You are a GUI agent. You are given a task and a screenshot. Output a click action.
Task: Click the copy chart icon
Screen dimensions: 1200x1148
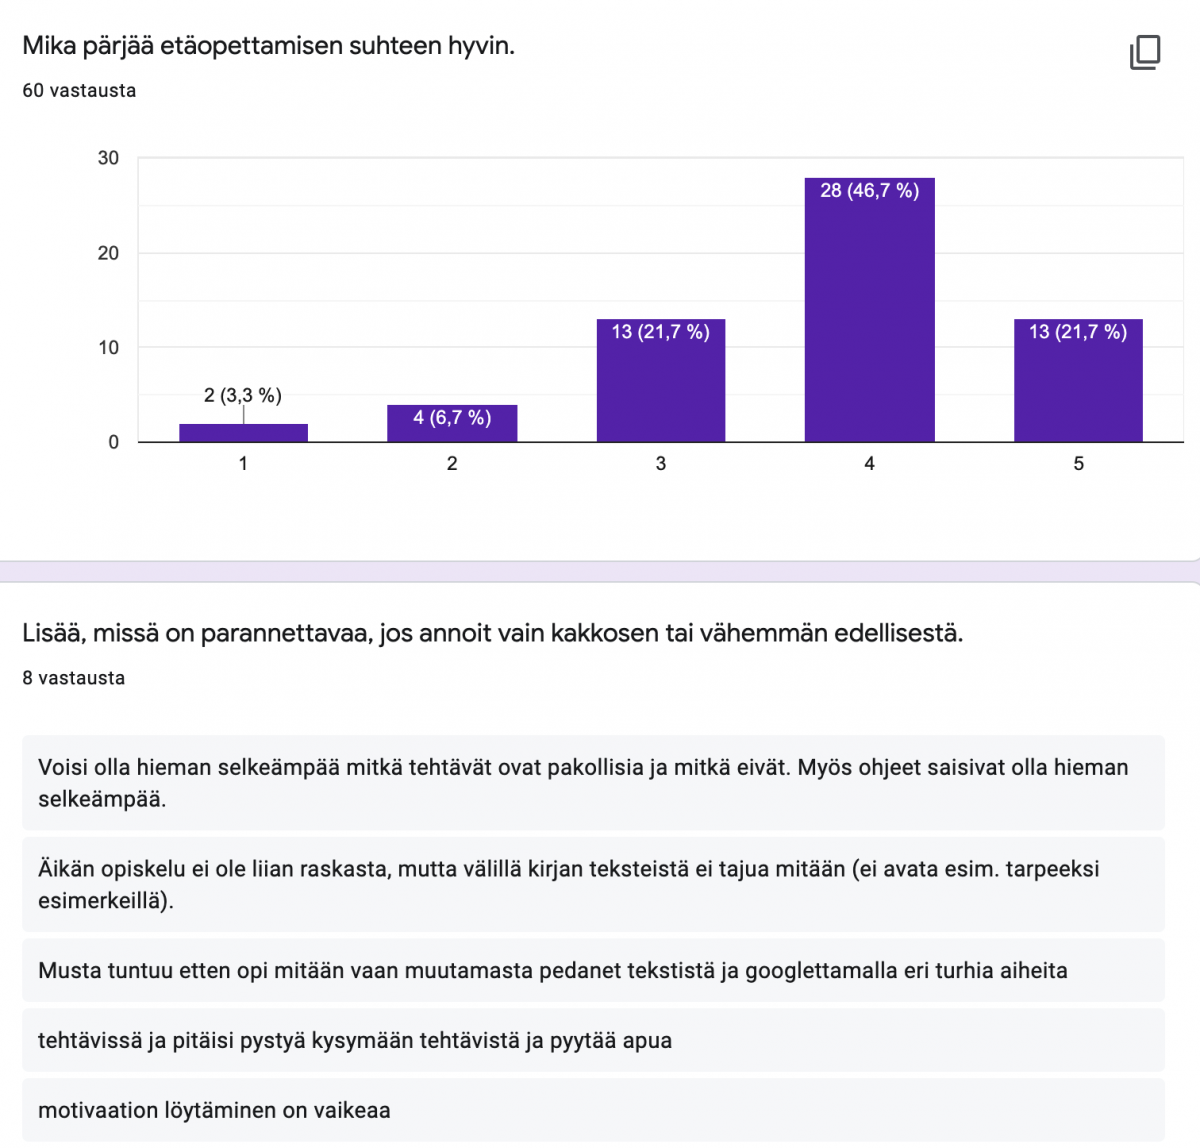pos(1145,53)
